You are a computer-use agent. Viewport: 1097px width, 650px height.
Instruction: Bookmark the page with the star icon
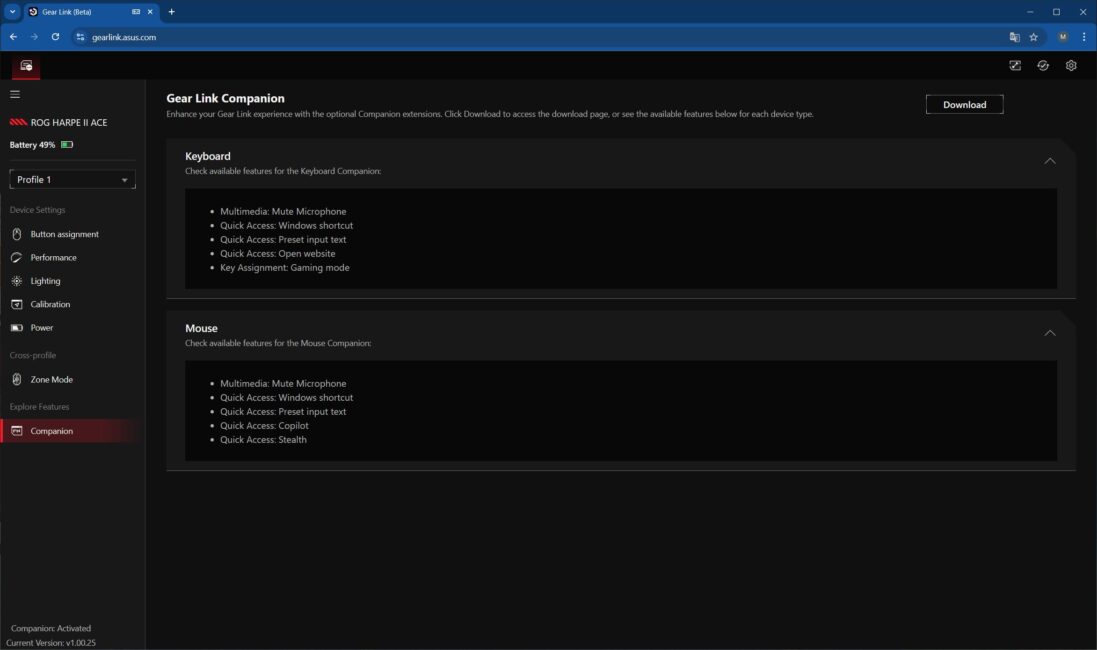click(x=1033, y=37)
